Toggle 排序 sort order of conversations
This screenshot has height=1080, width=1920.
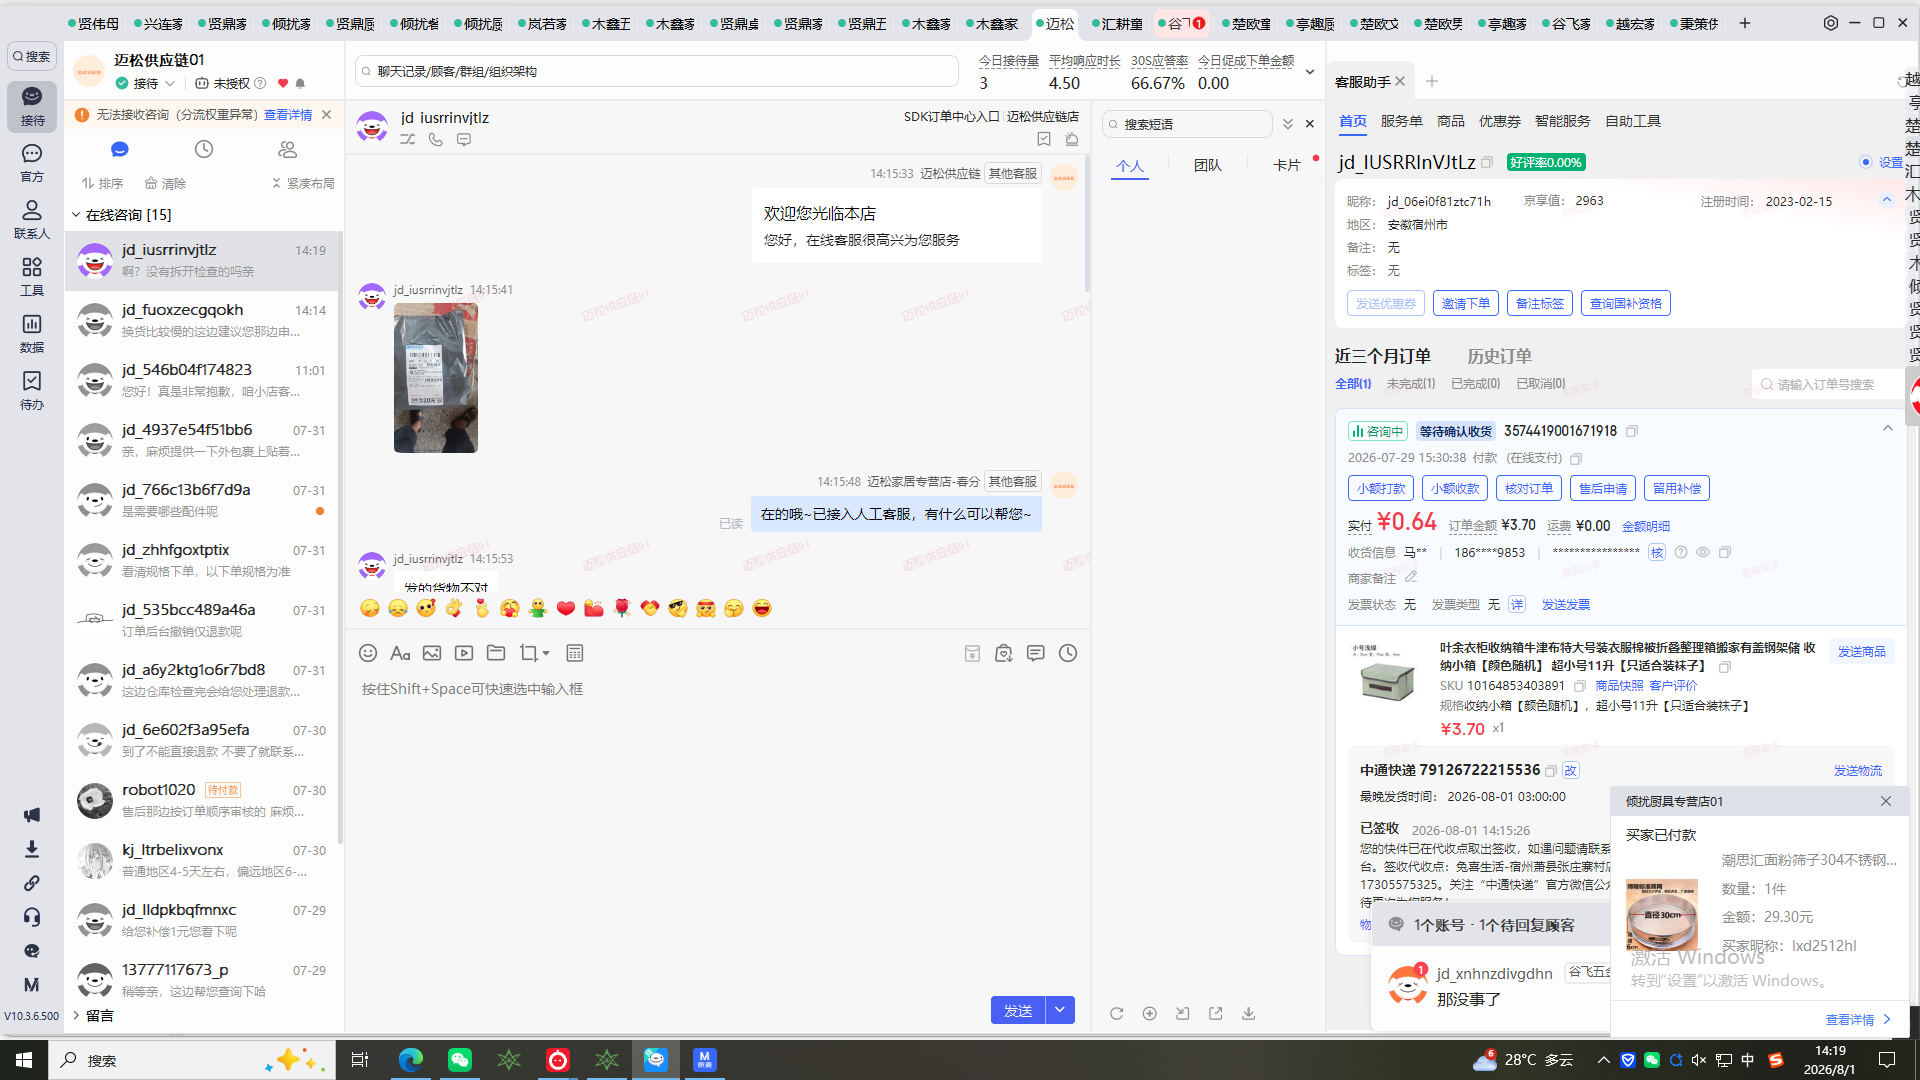tap(102, 184)
